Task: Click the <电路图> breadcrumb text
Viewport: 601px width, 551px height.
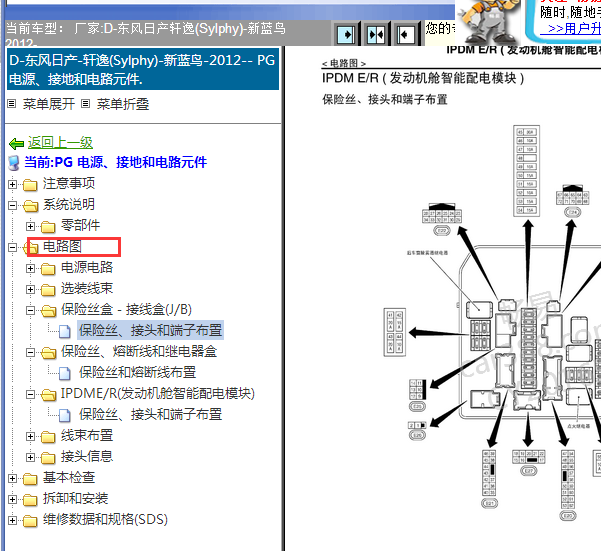Action: click(x=344, y=63)
